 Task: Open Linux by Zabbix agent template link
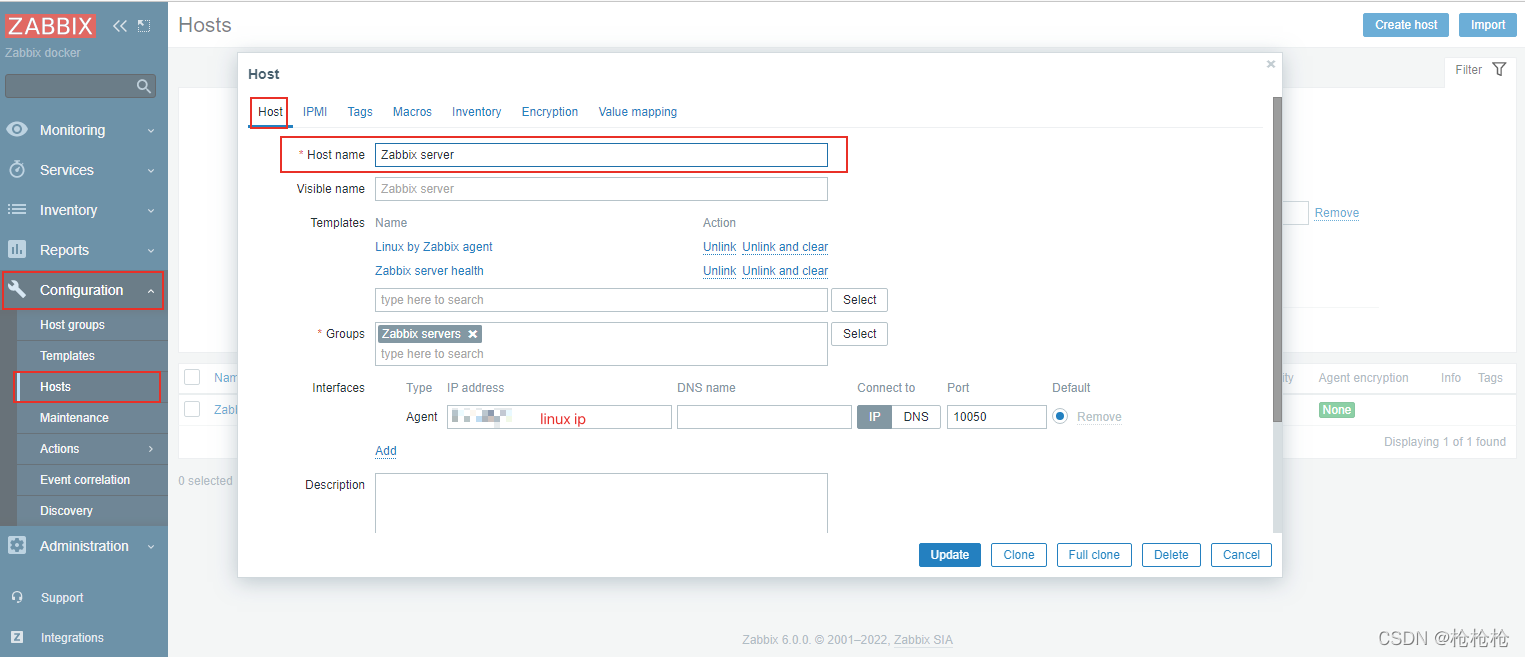(434, 247)
